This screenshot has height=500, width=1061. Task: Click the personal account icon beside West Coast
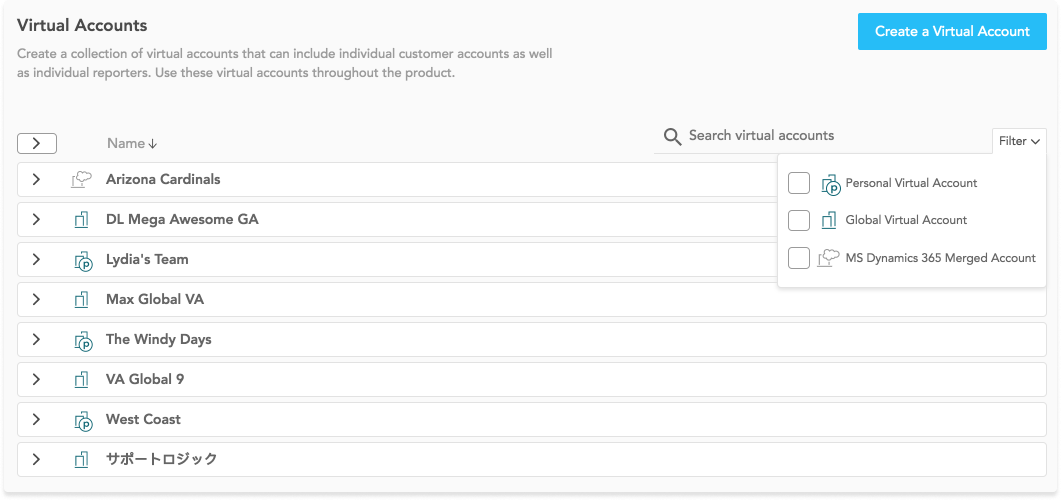click(83, 420)
